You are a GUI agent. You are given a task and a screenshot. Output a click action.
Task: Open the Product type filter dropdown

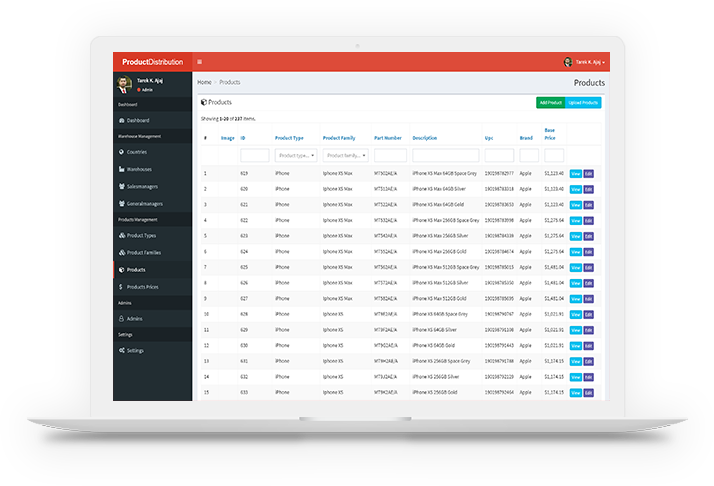tap(296, 156)
